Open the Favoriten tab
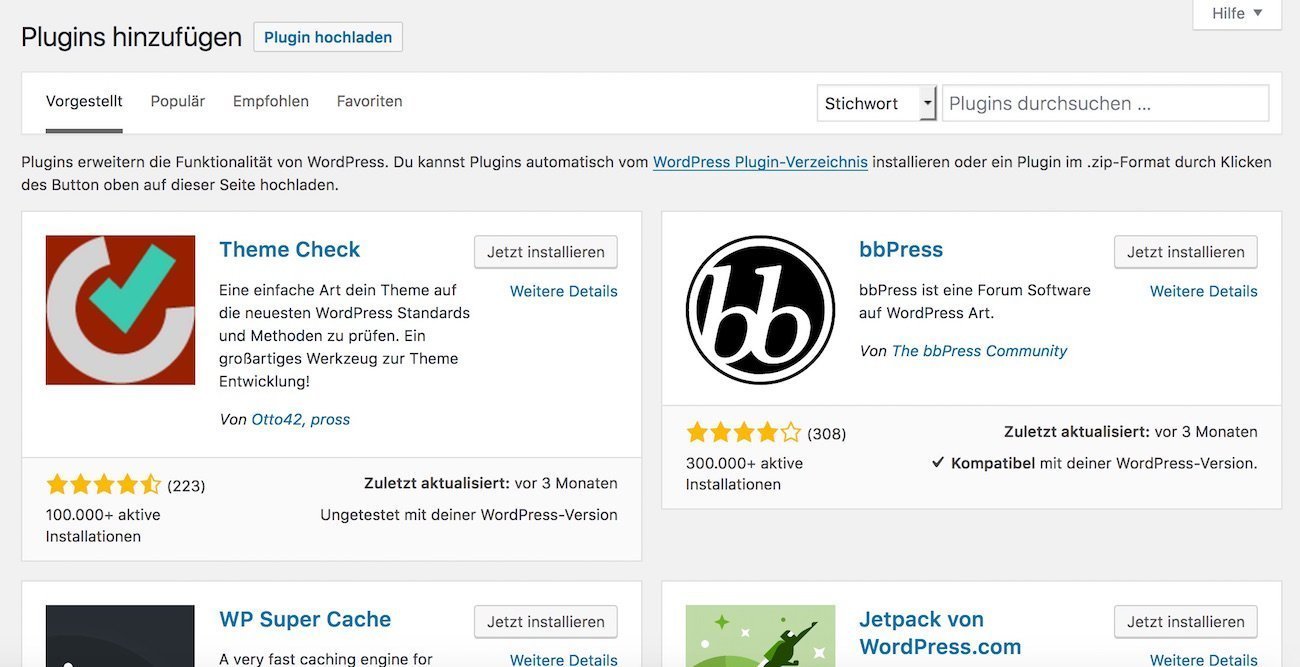 (x=369, y=101)
